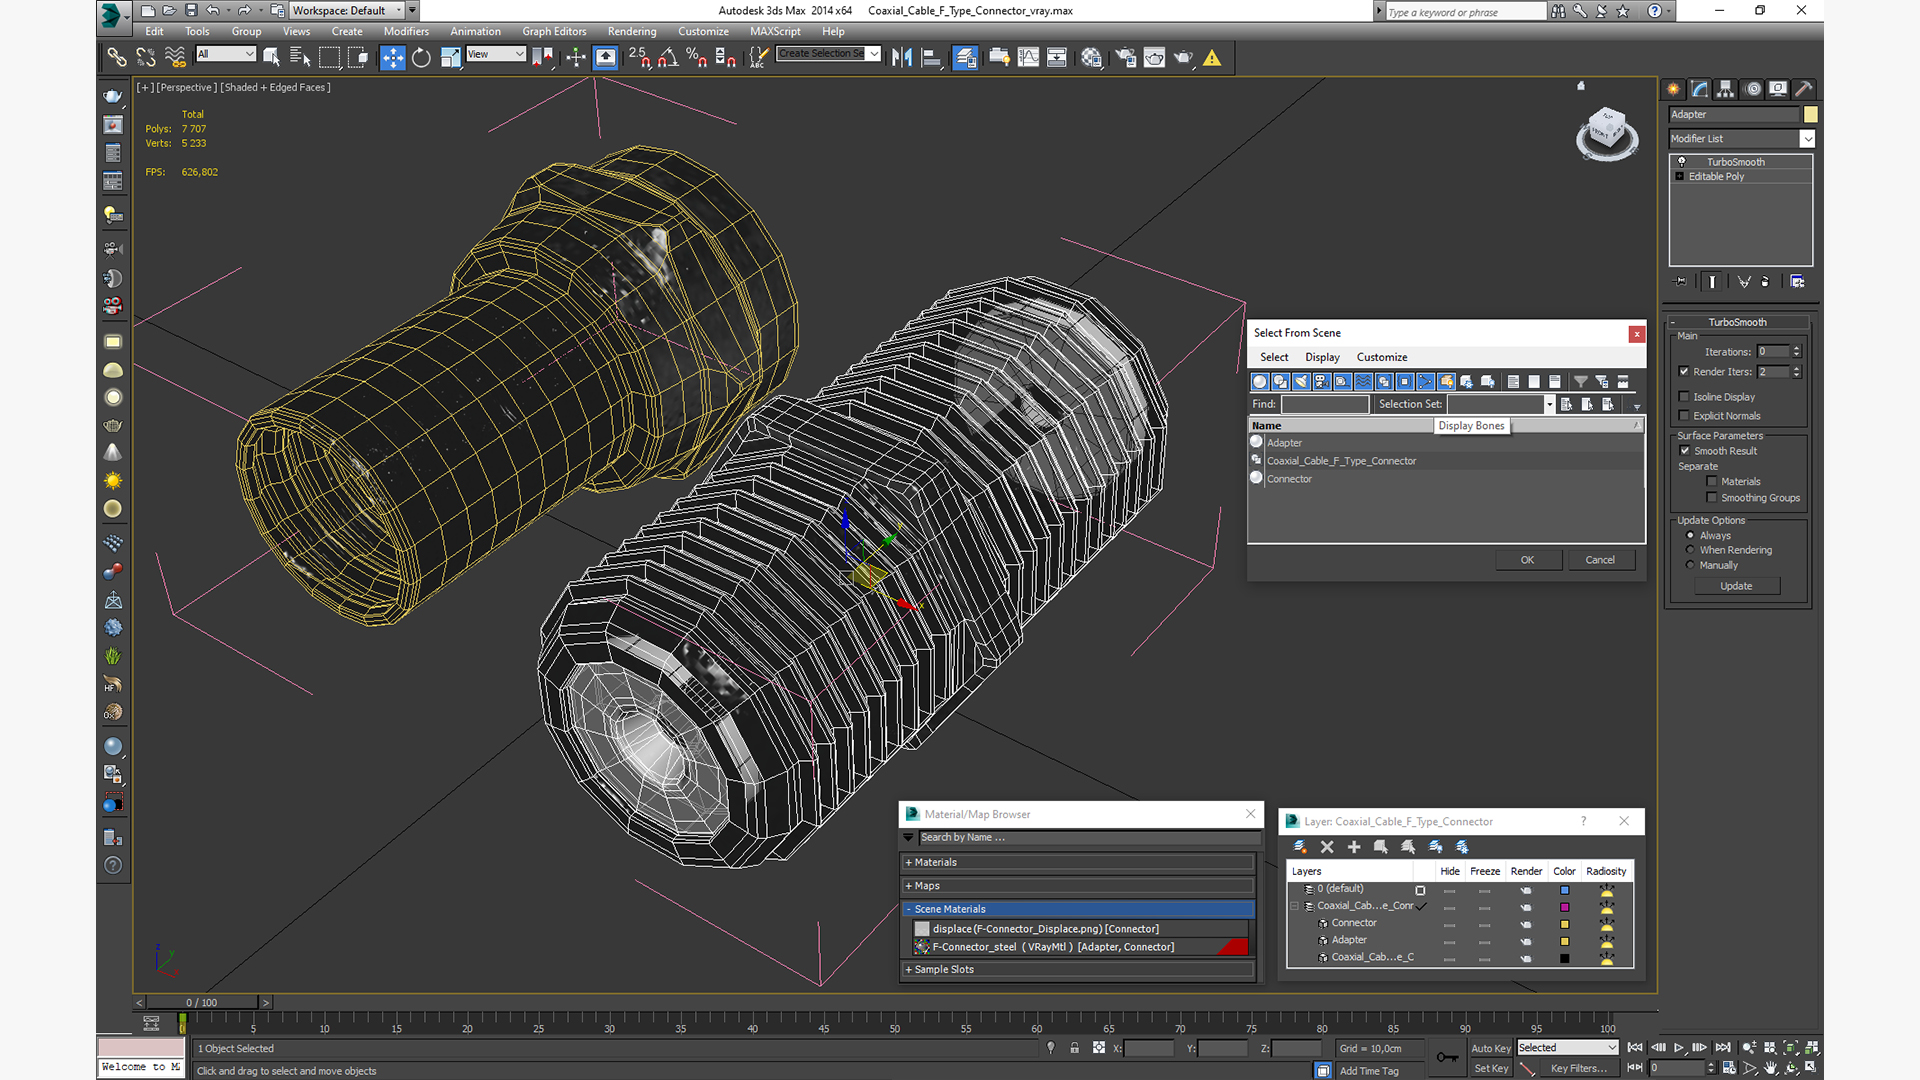Click the Mirror tool icon
The width and height of the screenshot is (1920, 1080).
902,57
